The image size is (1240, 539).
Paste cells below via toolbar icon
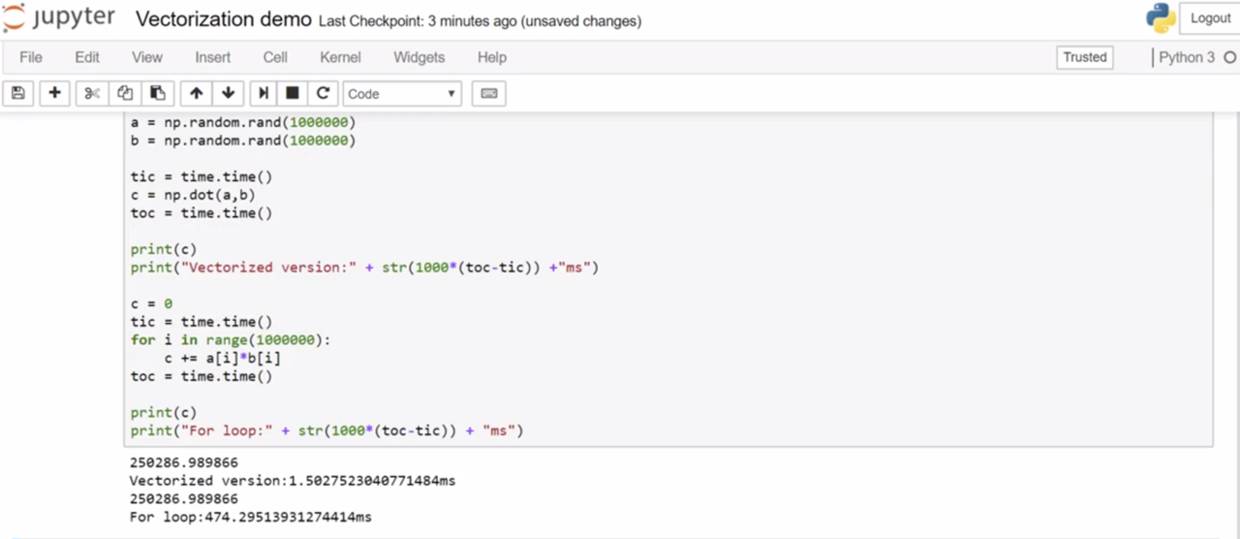(x=157, y=93)
